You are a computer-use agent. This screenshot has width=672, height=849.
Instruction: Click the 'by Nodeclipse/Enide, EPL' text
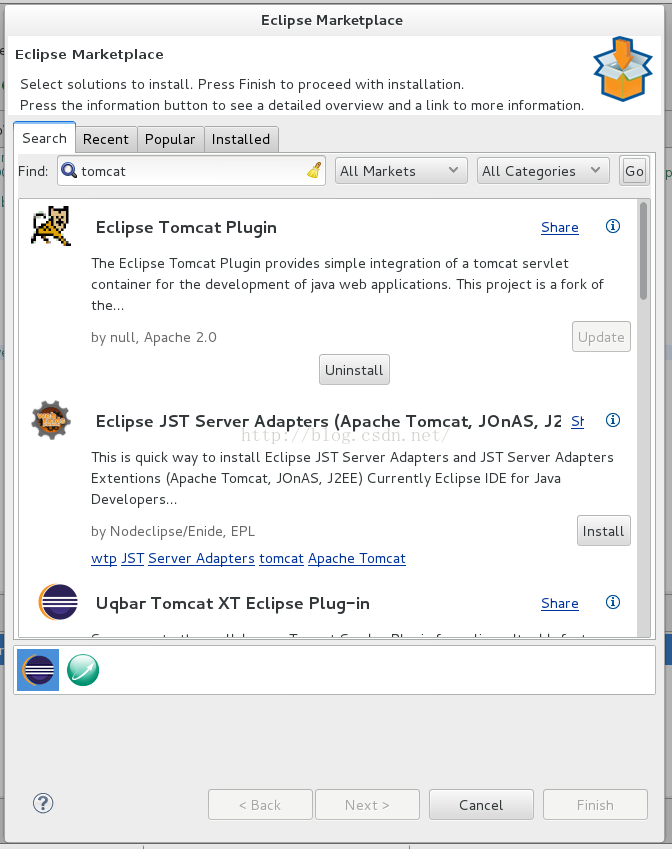(x=173, y=531)
